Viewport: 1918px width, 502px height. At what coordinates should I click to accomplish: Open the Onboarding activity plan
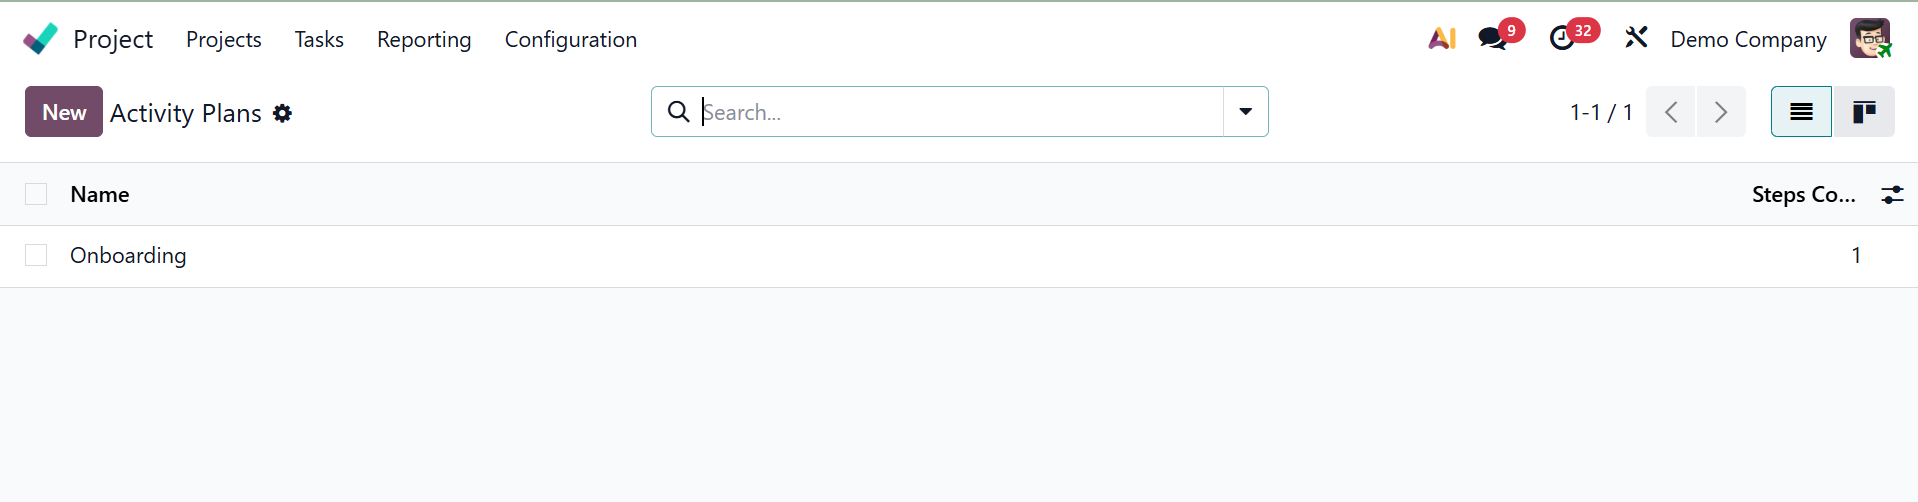[128, 256]
